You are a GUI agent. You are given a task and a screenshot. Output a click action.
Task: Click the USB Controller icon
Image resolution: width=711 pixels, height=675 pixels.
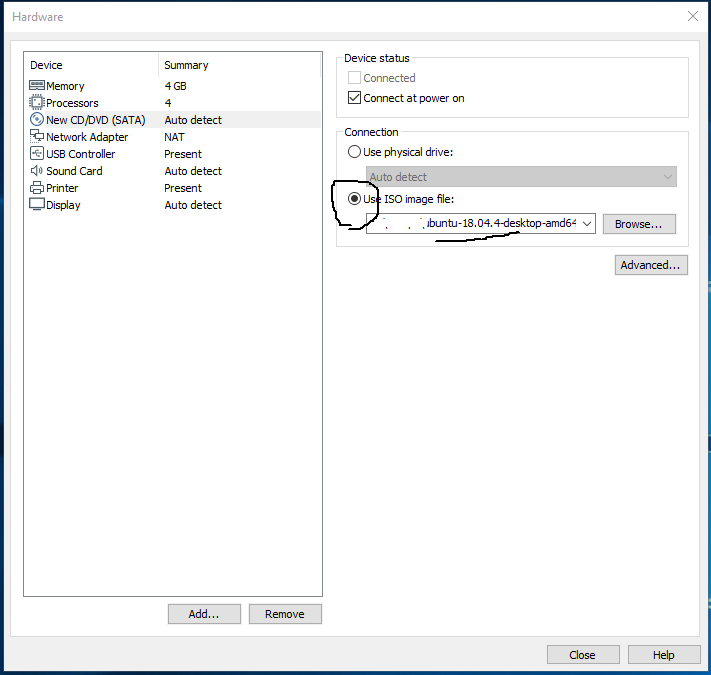coord(37,154)
